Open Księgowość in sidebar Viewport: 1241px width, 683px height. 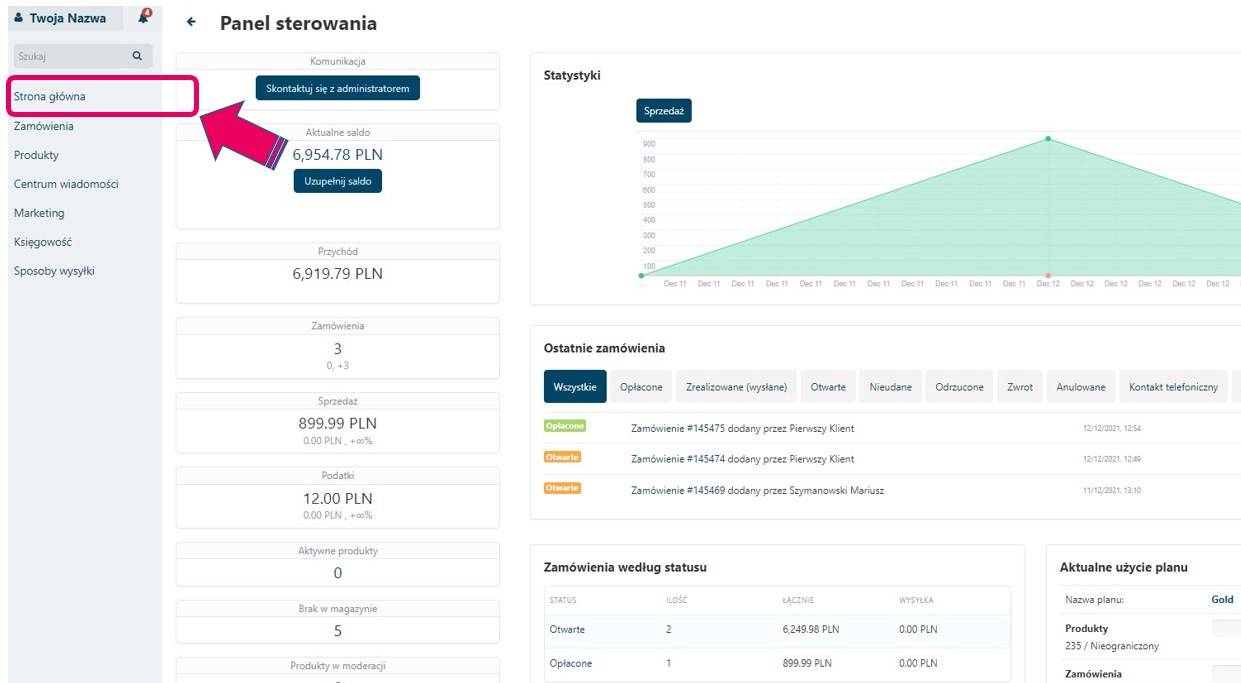click(43, 242)
